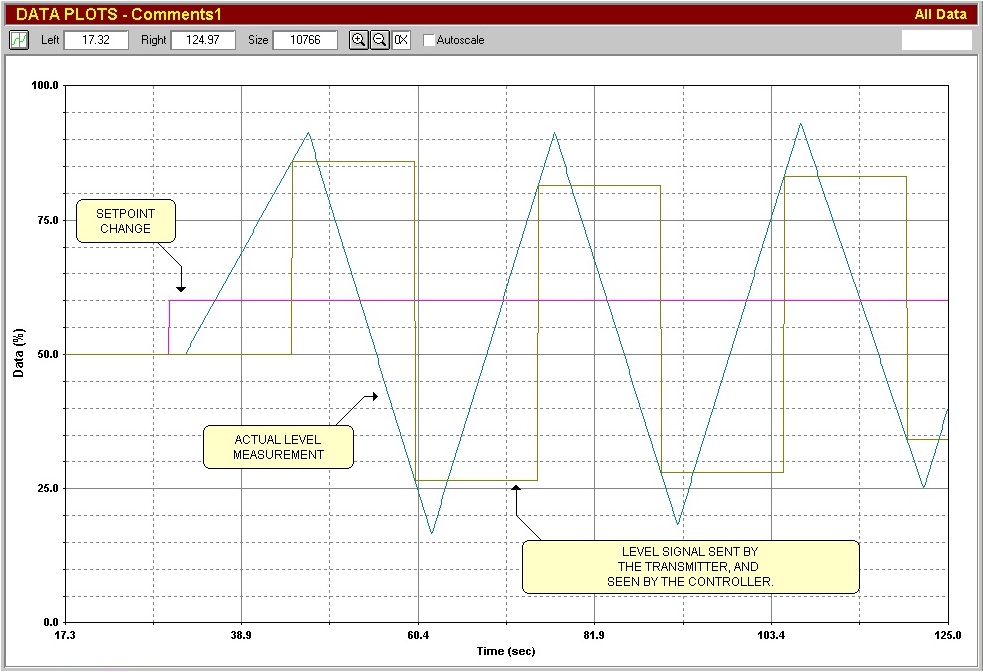
Task: Click the 125.0 tick at time axis end
Action: point(946,635)
